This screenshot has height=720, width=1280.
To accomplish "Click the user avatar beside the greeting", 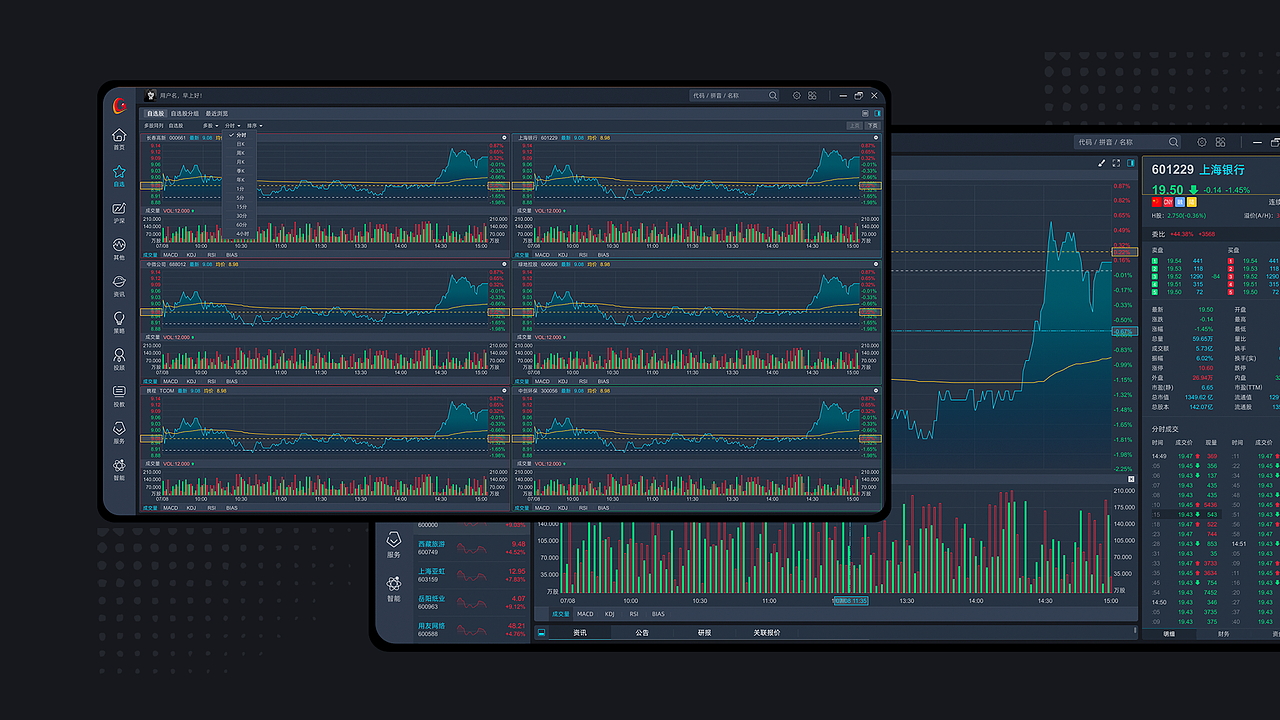I will (x=150, y=96).
